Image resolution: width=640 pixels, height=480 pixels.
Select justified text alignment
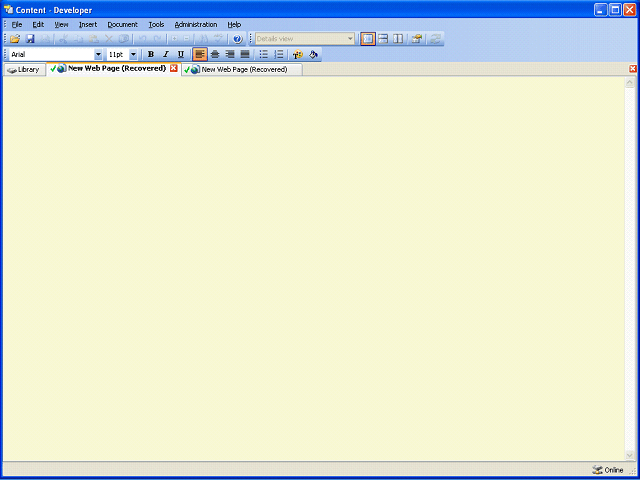pyautogui.click(x=245, y=54)
